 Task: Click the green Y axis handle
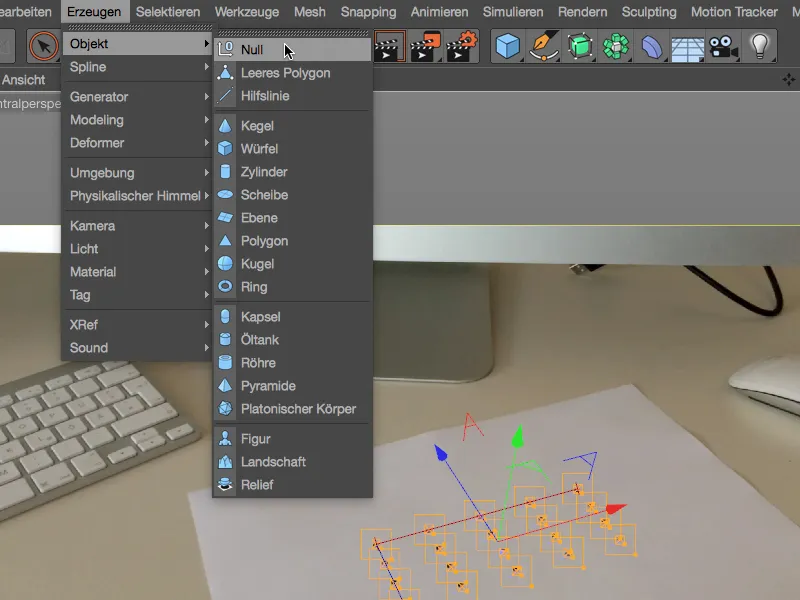(x=517, y=437)
